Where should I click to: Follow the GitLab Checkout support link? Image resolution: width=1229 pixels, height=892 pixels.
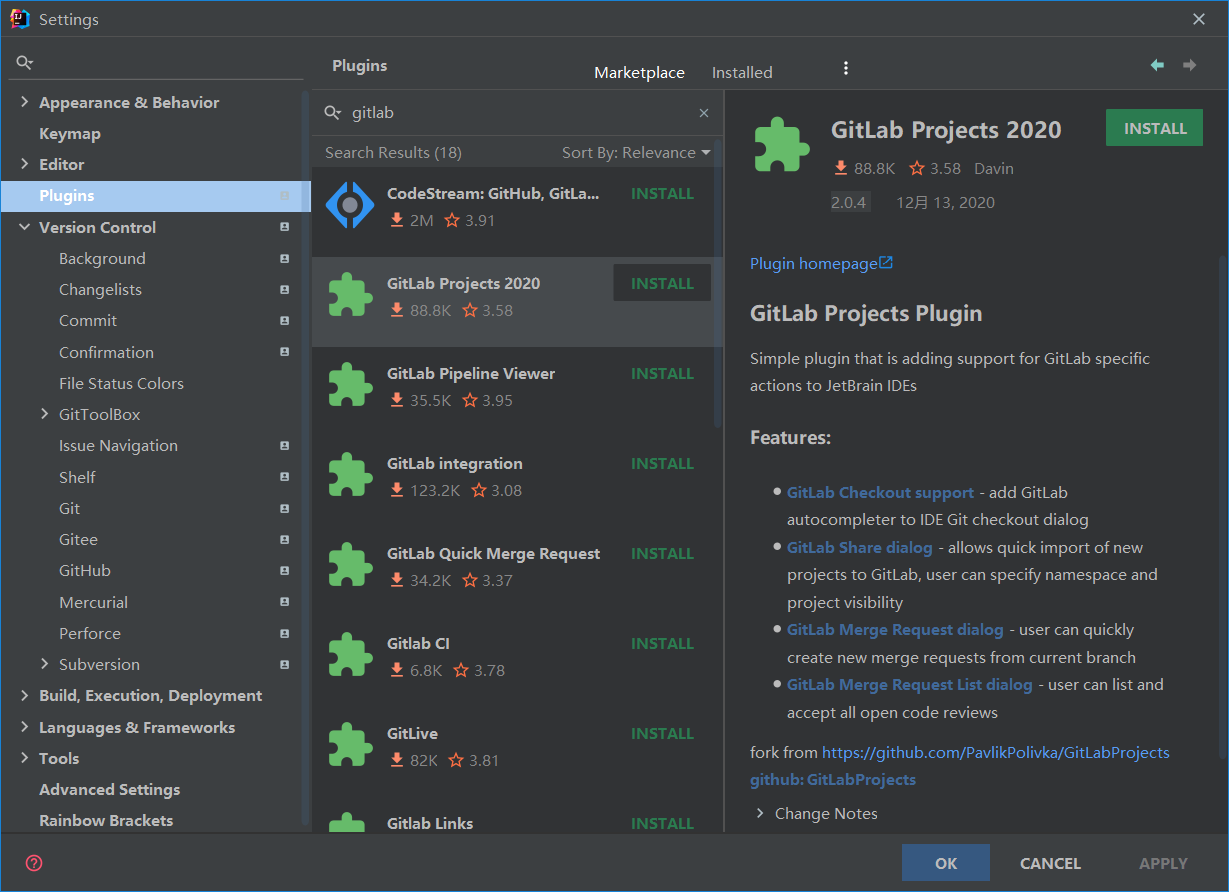(880, 492)
